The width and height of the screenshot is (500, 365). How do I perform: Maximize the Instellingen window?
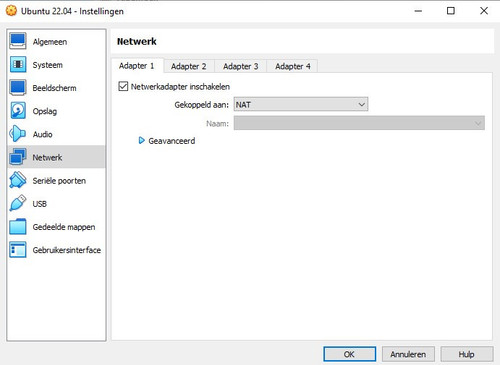[451, 11]
